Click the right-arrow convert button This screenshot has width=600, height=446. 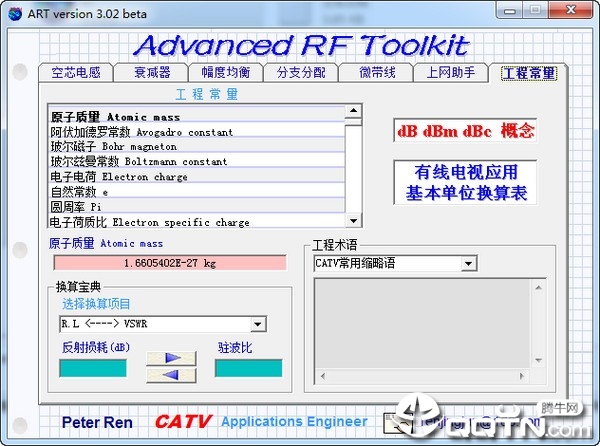[171, 357]
